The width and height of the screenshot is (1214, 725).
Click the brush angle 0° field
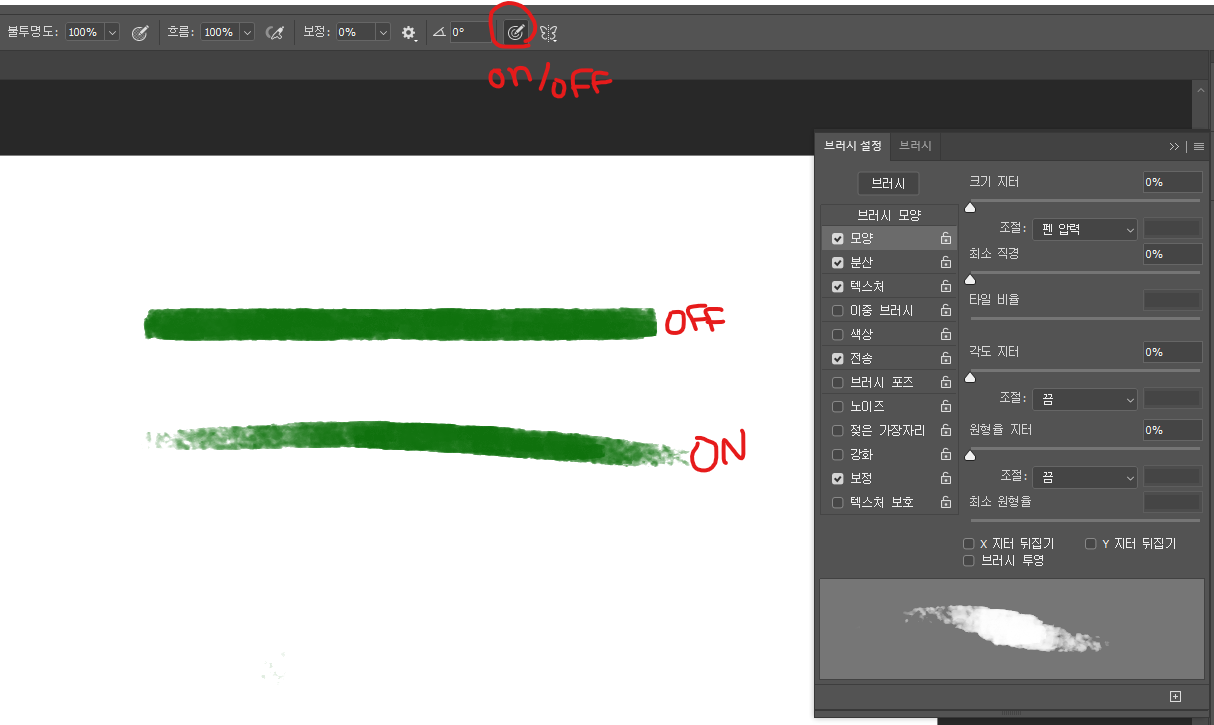click(x=470, y=32)
